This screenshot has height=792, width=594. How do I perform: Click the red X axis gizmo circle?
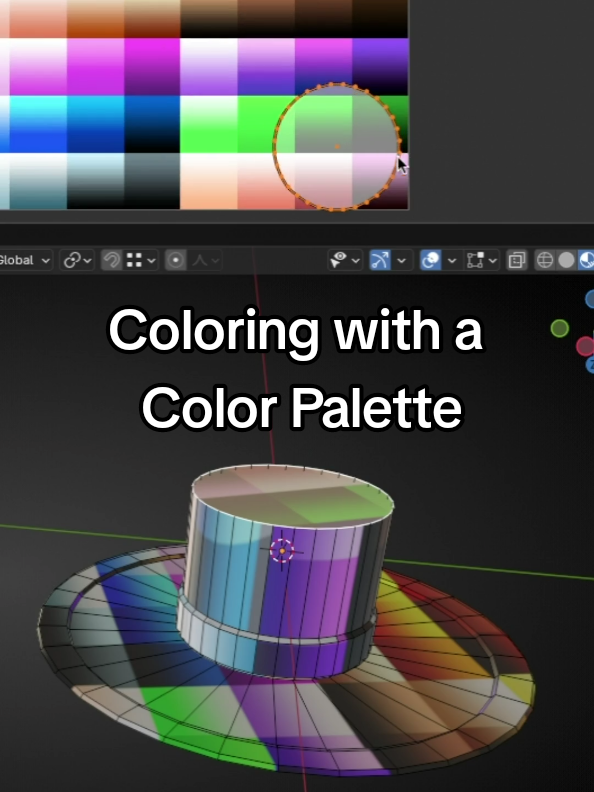coord(585,346)
